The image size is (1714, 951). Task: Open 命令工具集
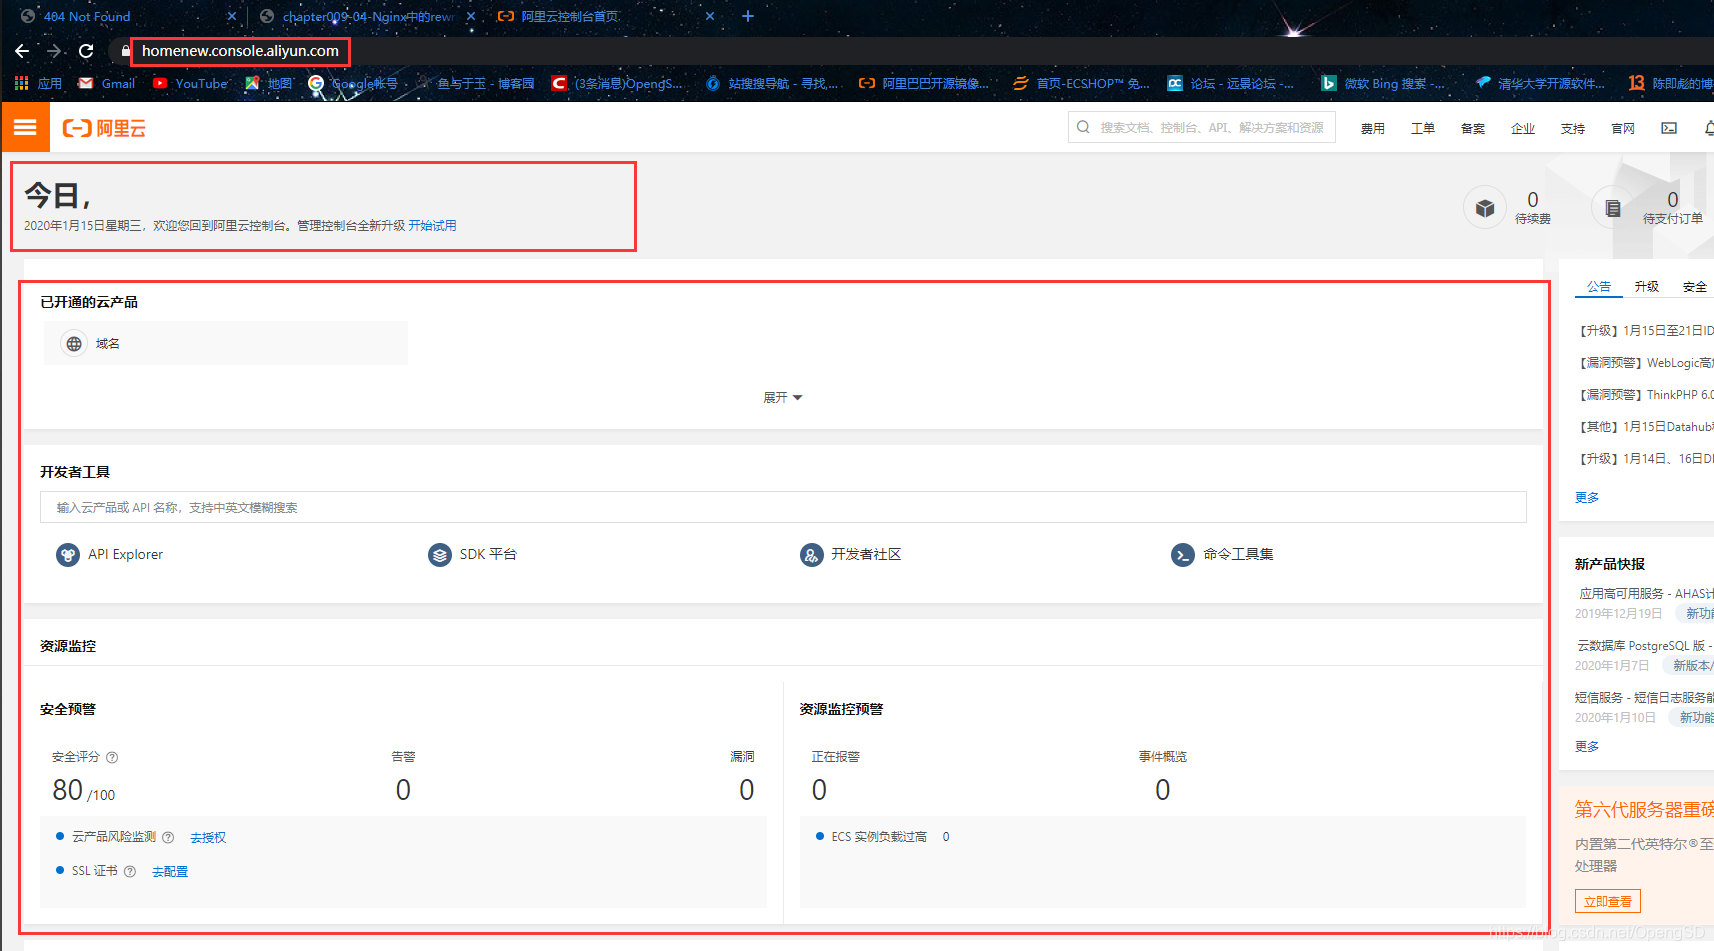click(x=1222, y=554)
